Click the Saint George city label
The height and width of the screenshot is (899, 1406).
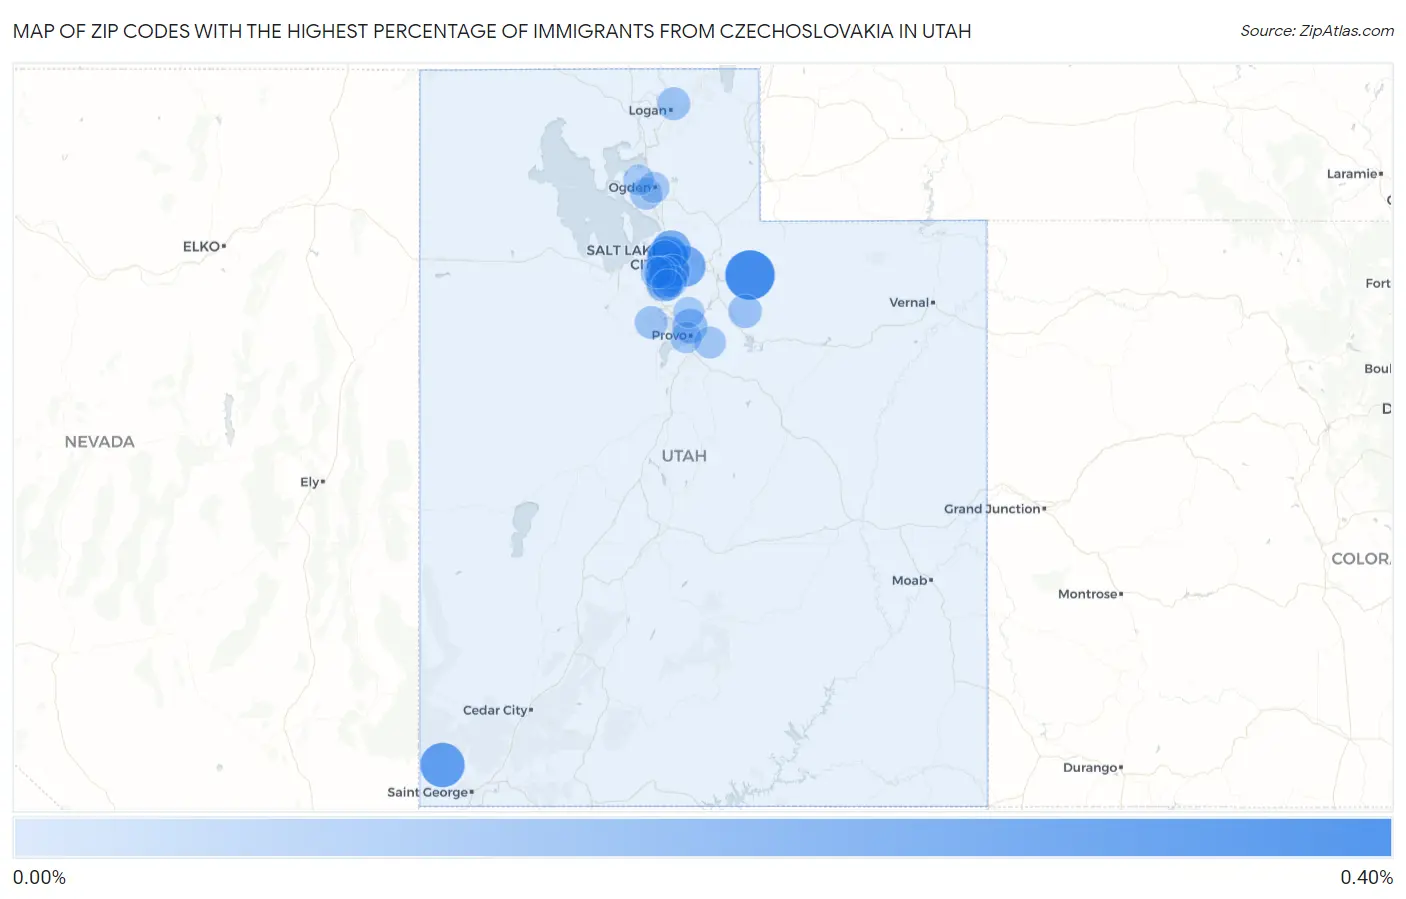pos(430,792)
